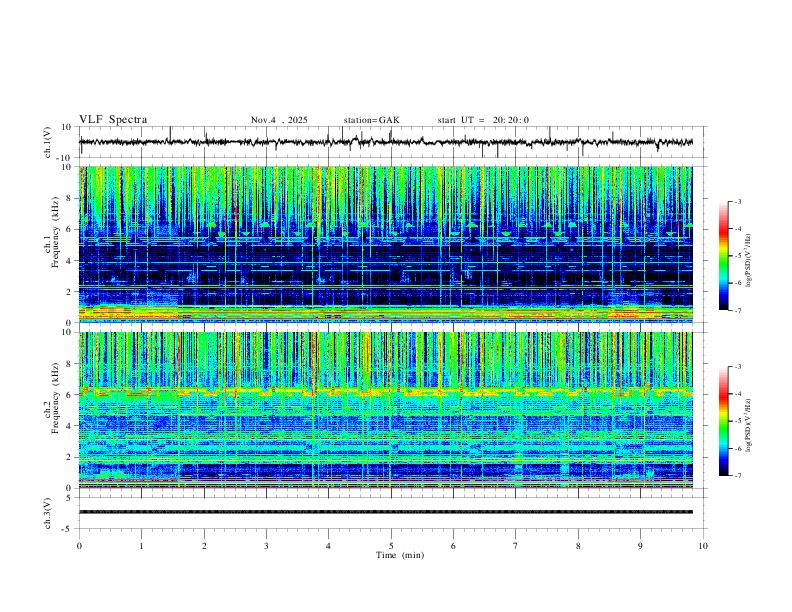This screenshot has height=612, width=792.
Task: Click the "VLF Spectra" plot title
Action: [113, 120]
